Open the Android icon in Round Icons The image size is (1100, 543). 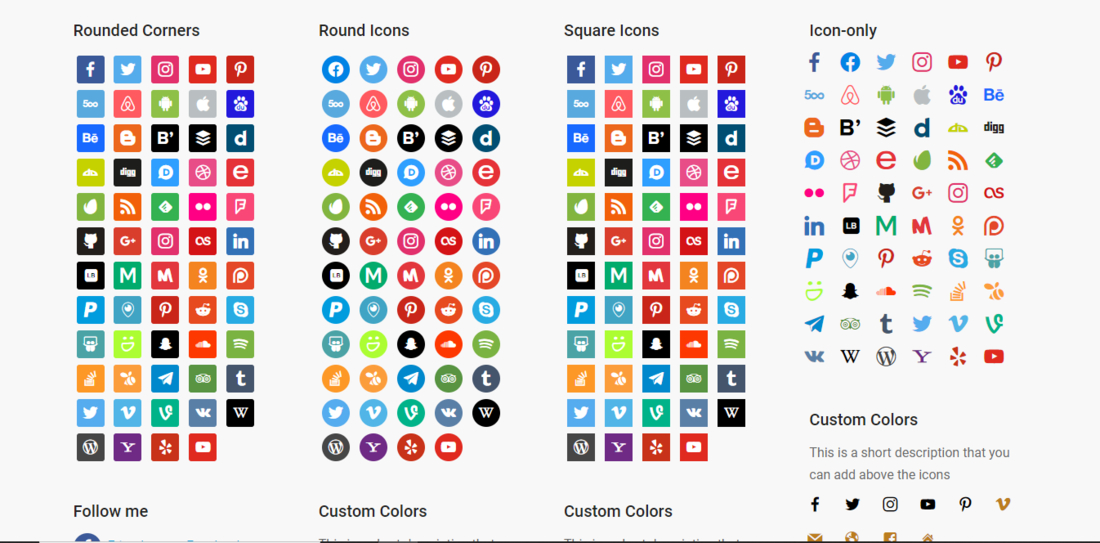(x=411, y=104)
